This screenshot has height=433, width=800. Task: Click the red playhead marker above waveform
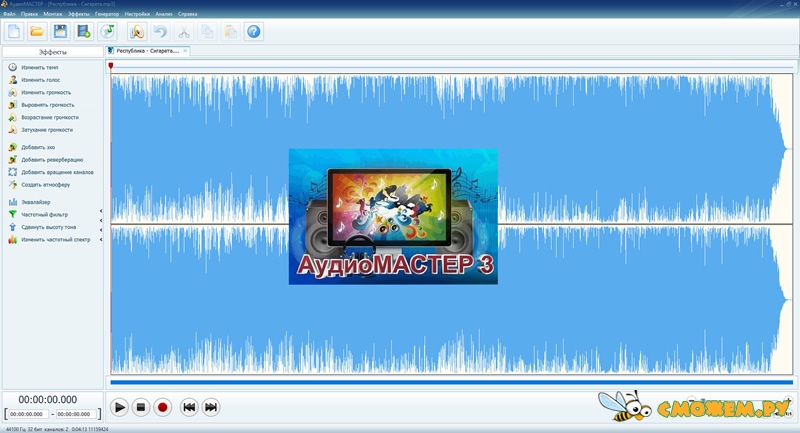pos(111,66)
